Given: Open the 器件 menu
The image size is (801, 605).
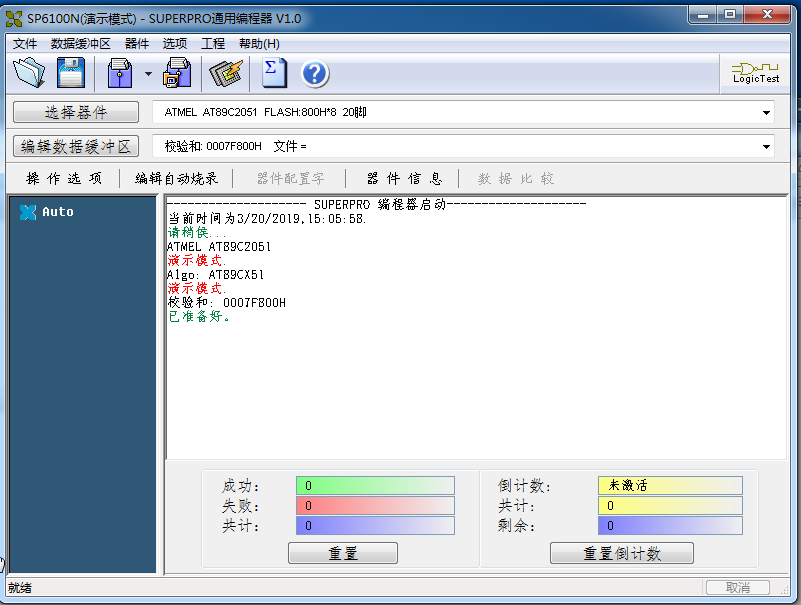Looking at the screenshot, I should [137, 44].
